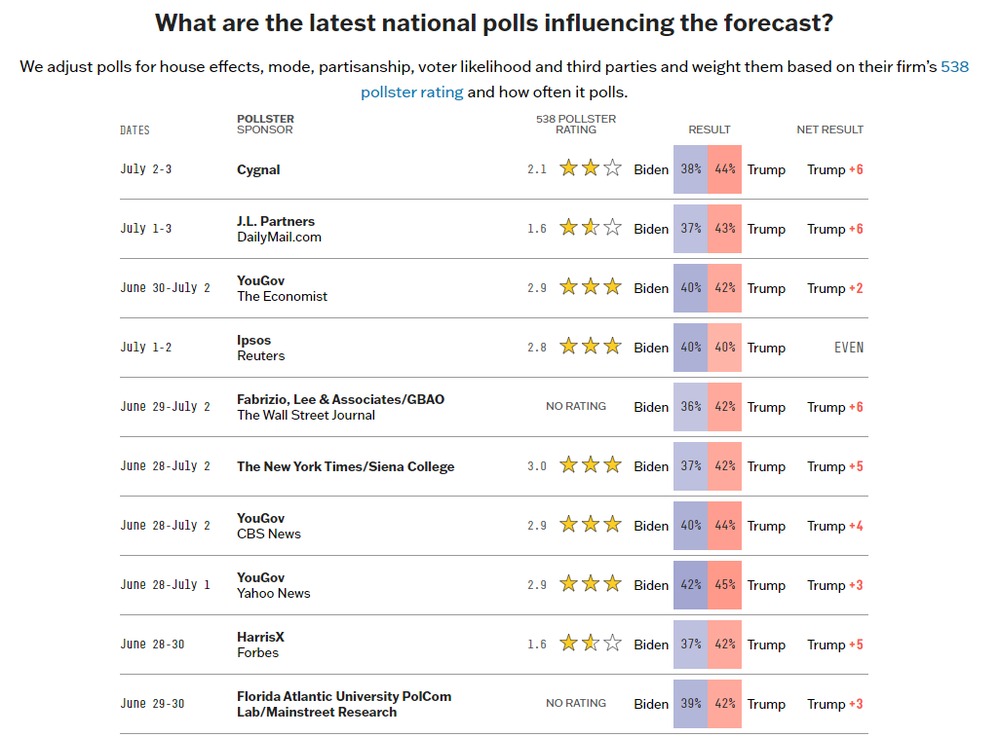1000x737 pixels.
Task: Open the 538 pollster rating link
Action: tap(665, 79)
